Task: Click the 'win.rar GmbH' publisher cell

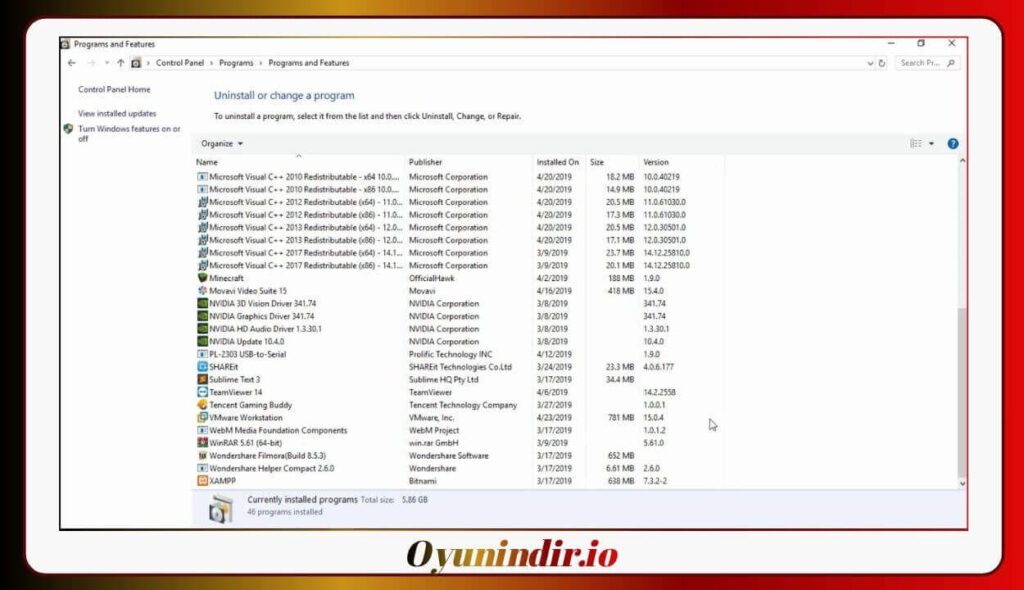Action: 434,442
